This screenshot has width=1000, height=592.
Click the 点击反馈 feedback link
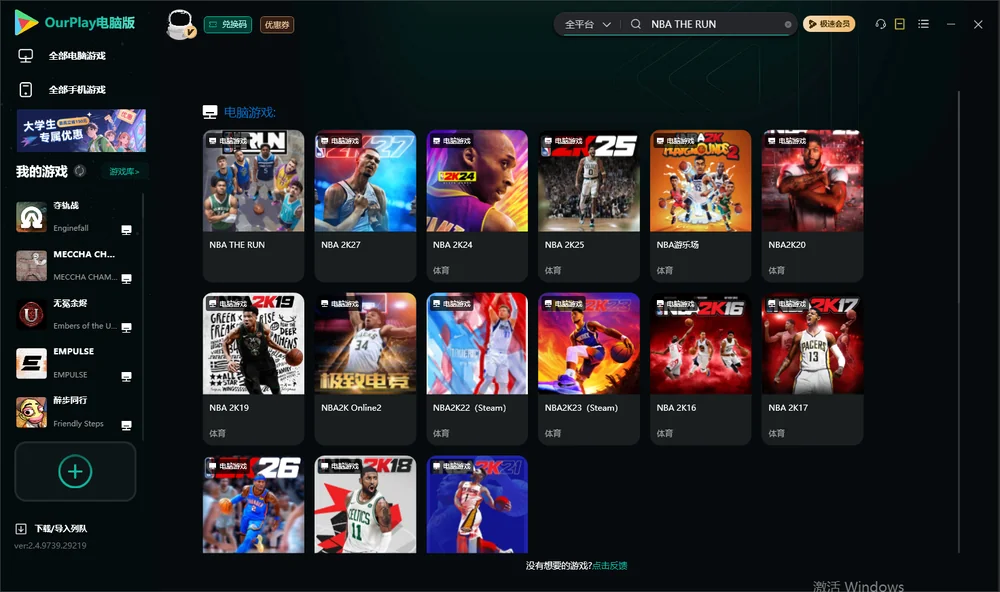(610, 565)
